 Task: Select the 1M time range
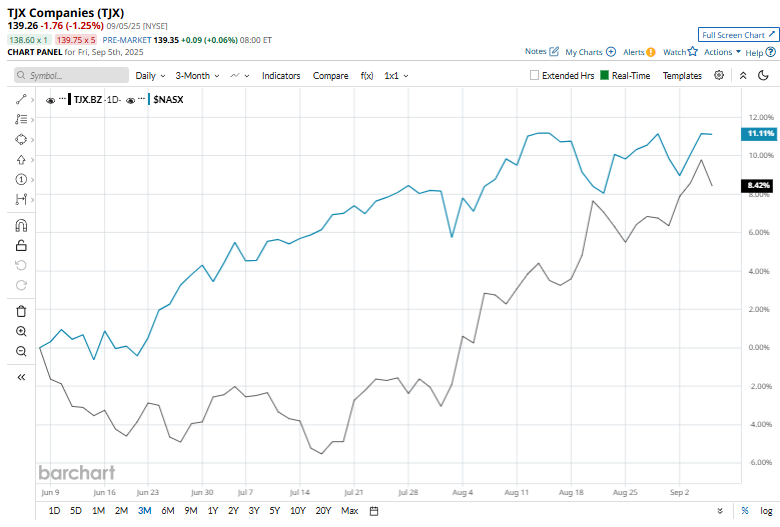pyautogui.click(x=98, y=511)
